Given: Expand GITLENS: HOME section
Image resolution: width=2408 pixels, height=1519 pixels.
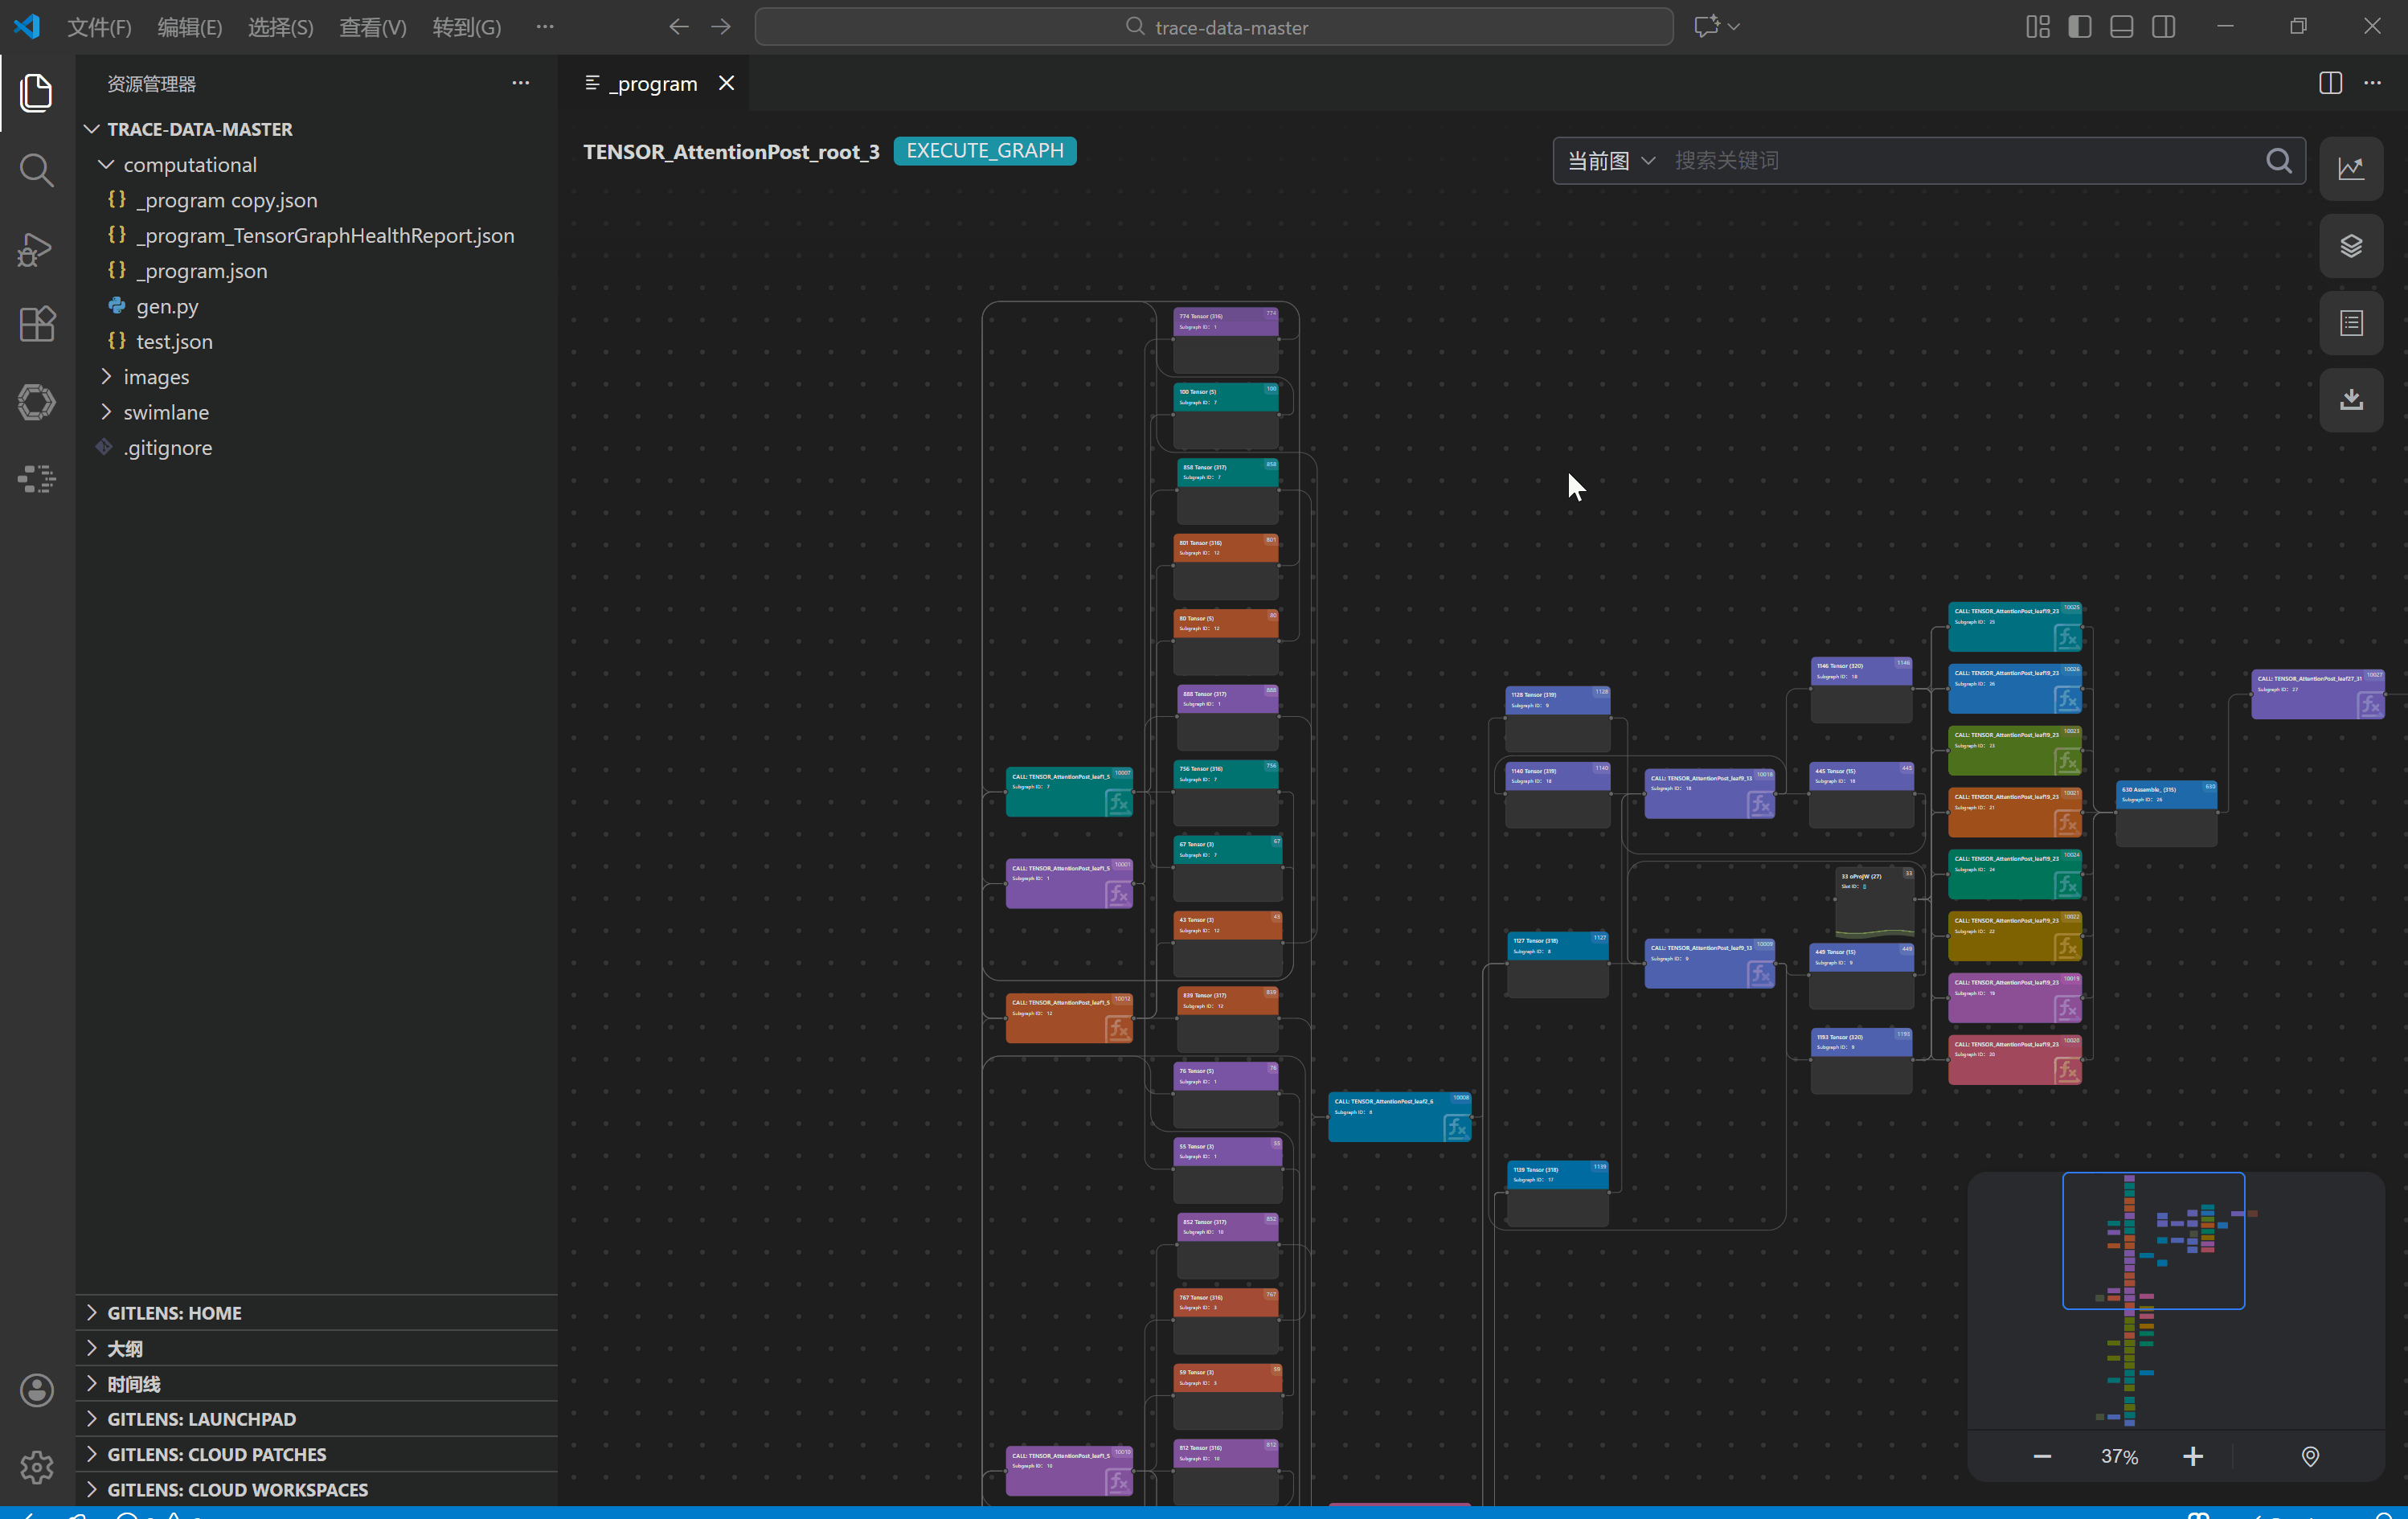Looking at the screenshot, I should click(174, 1313).
